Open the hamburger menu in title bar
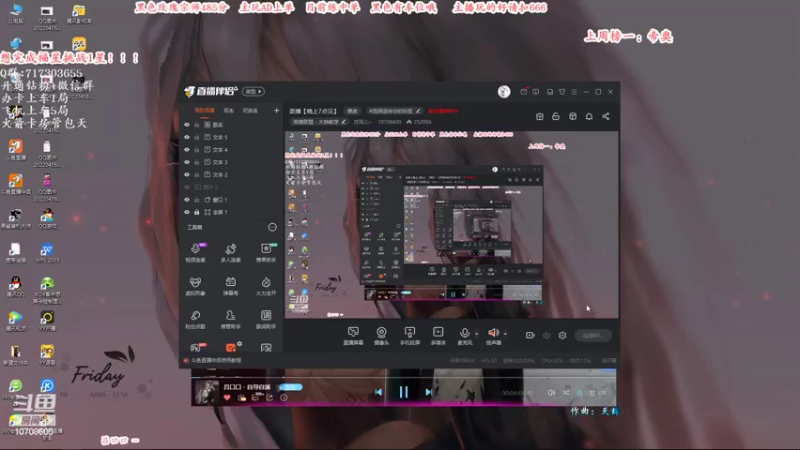 coord(574,92)
